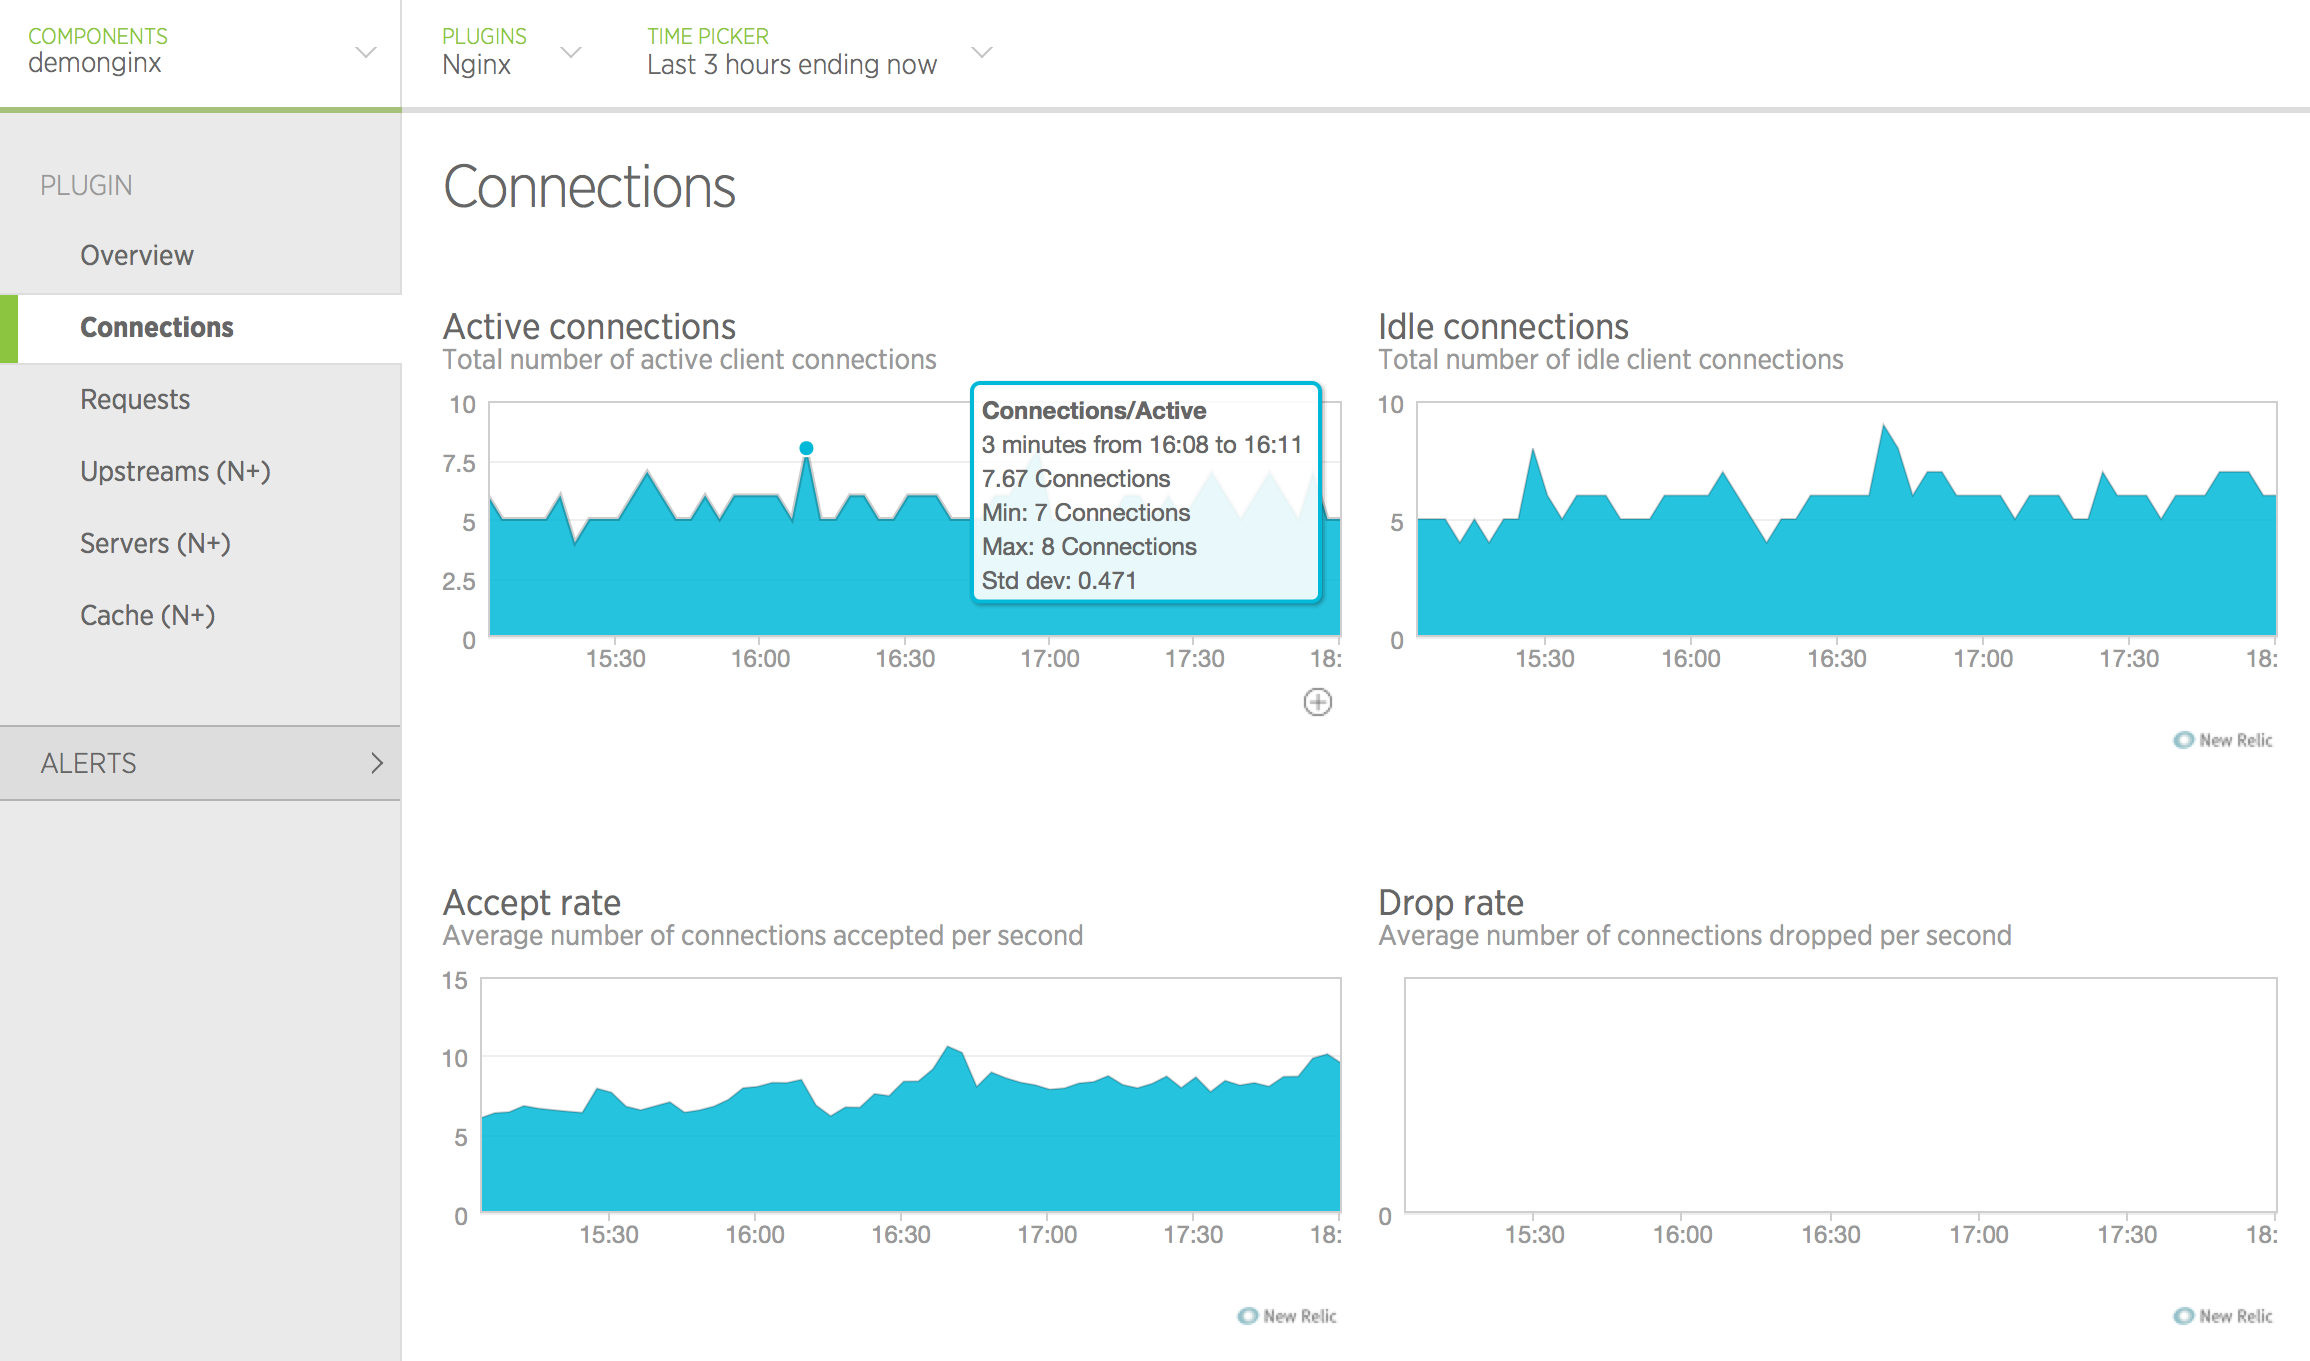Viewport: 2310px width, 1361px height.
Task: Click the zoom icon below Active connections chart
Action: point(1318,703)
